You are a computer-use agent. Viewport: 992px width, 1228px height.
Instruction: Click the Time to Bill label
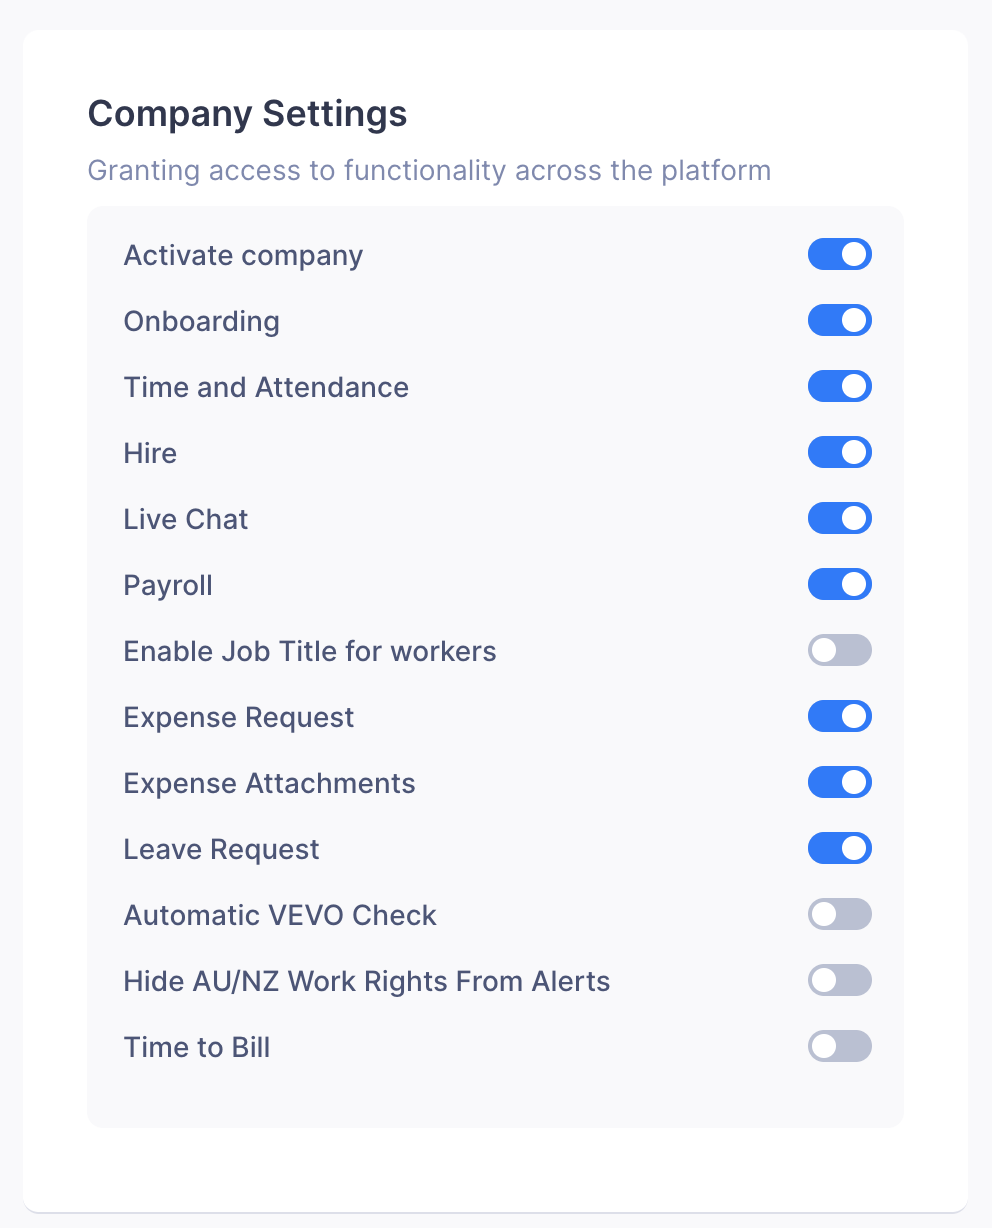tap(197, 1048)
